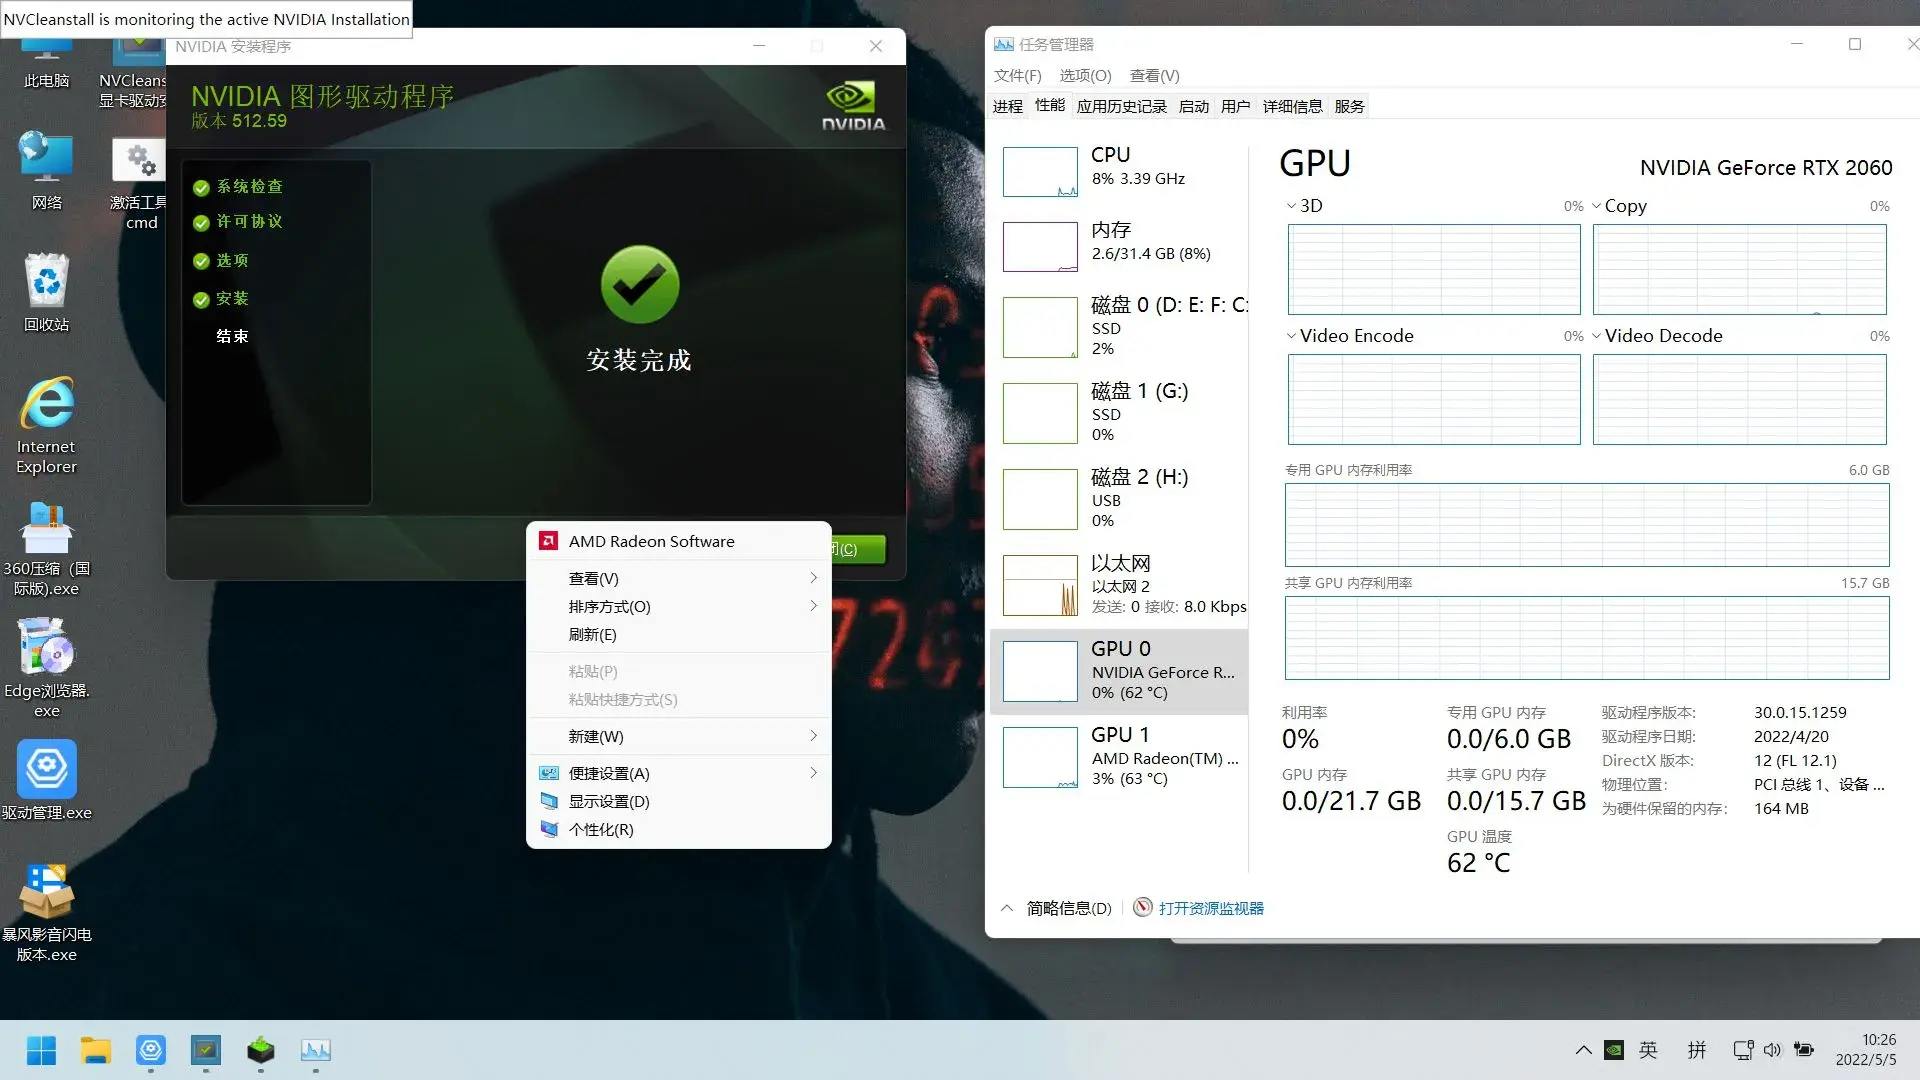This screenshot has width=1920, height=1080.
Task: Expand the 新建(W) context submenu
Action: (679, 737)
